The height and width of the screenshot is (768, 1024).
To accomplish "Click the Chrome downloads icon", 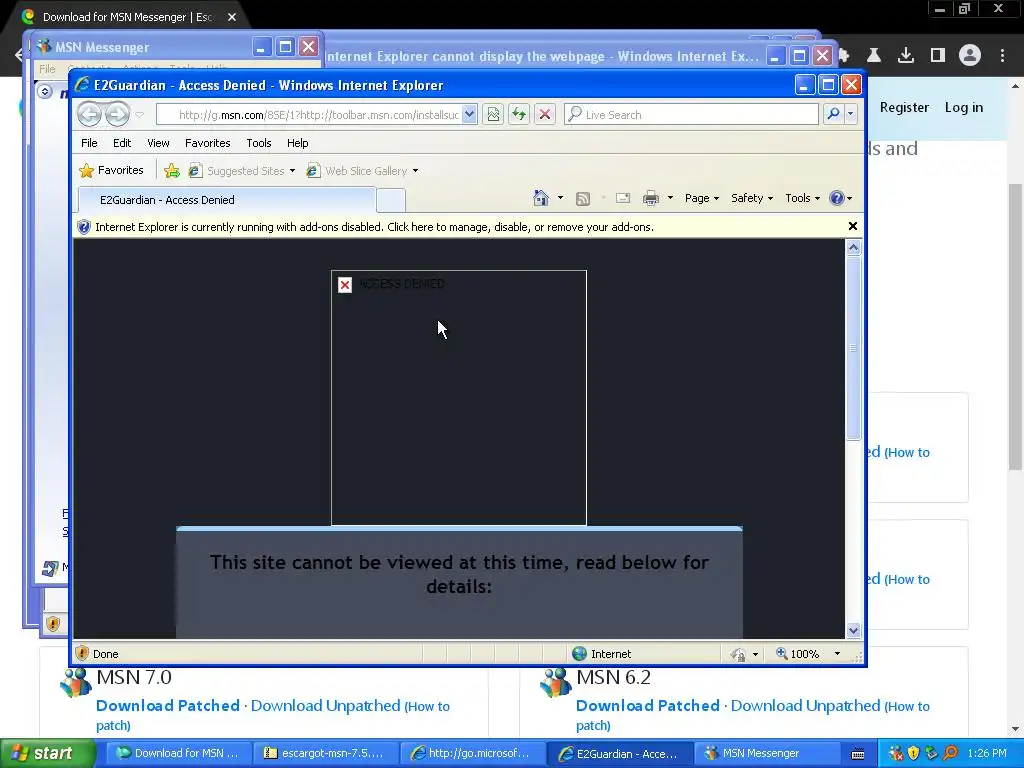I will coord(905,56).
